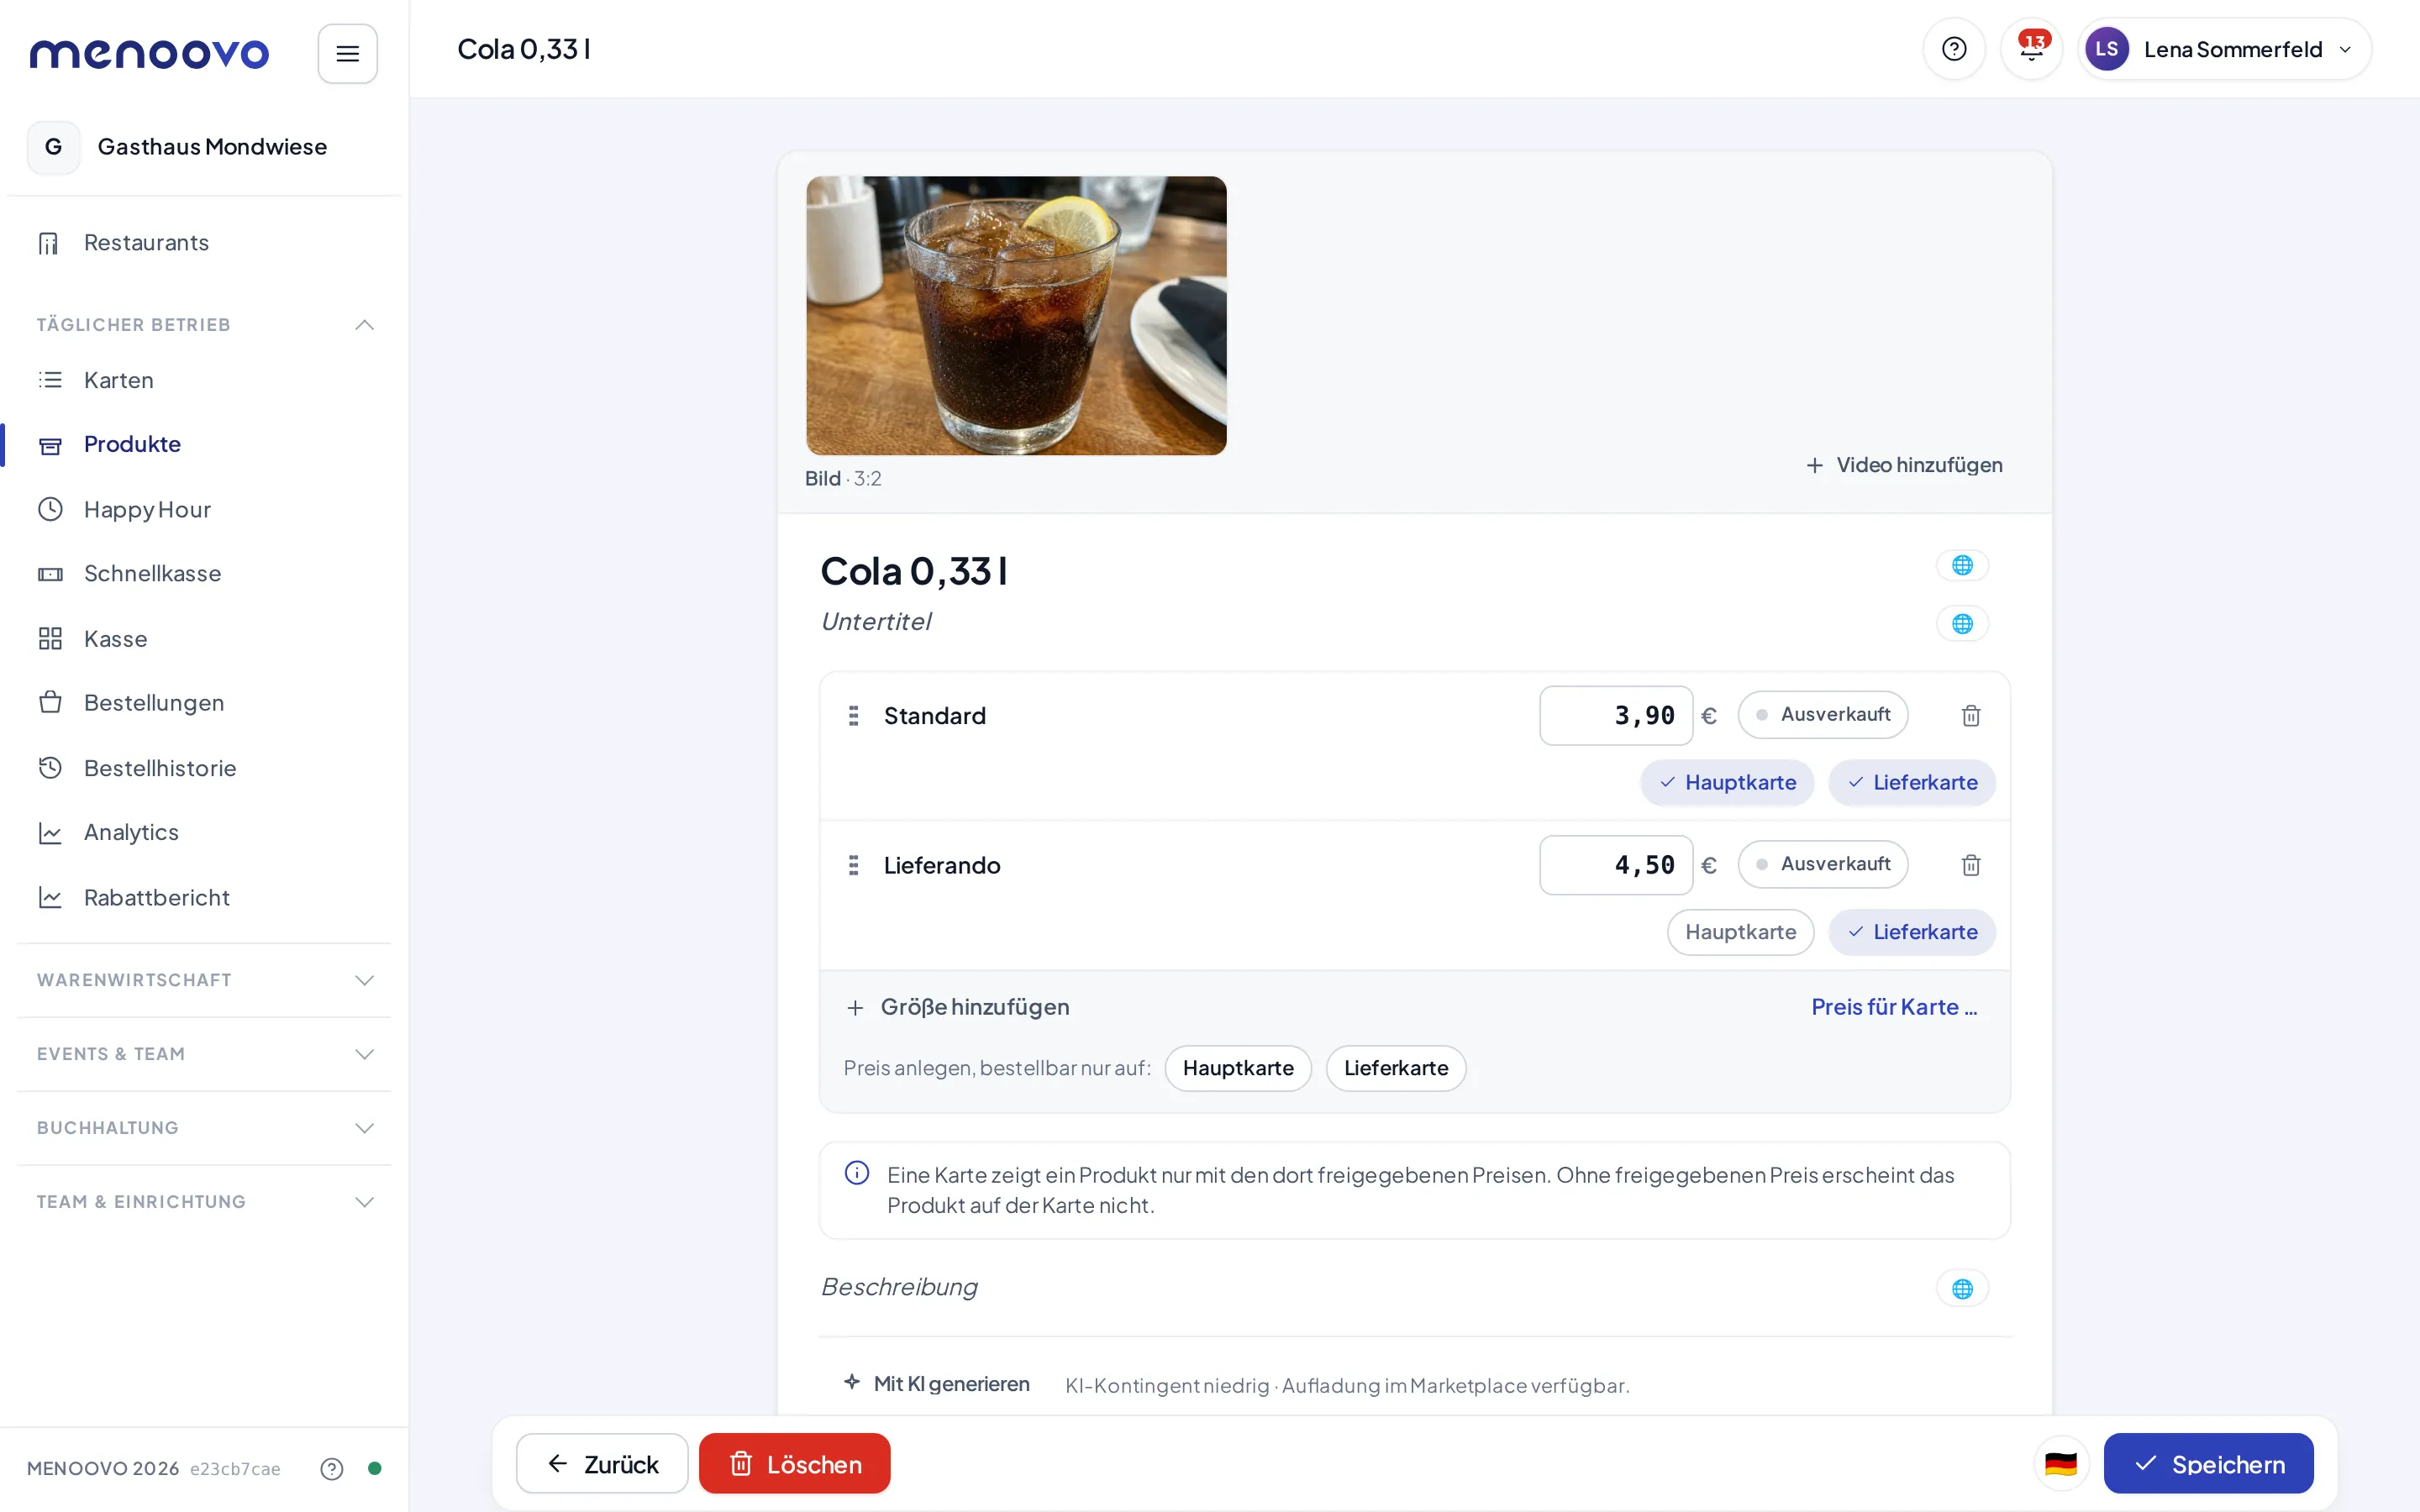2420x1512 pixels.
Task: Toggle Lieferkarte chip on the Lieferando row
Action: (x=1912, y=932)
